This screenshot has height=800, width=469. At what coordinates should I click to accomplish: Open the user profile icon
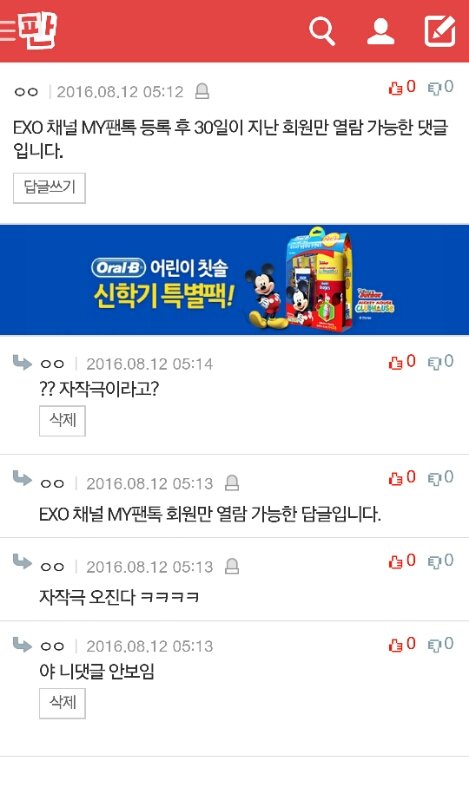(381, 31)
